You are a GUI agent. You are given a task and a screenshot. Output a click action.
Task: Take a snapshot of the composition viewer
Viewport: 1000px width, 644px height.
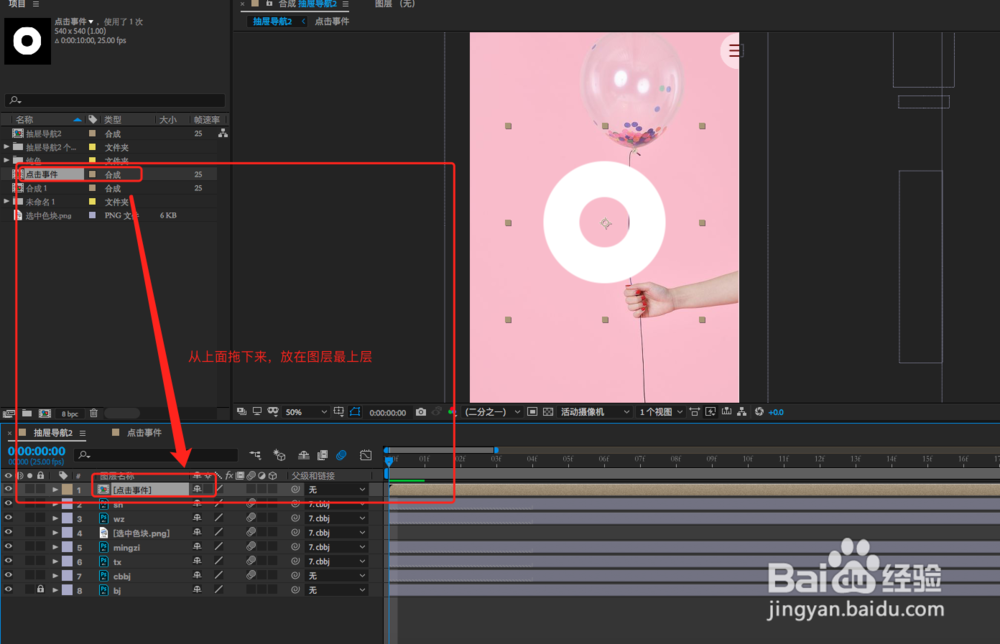tap(421, 412)
